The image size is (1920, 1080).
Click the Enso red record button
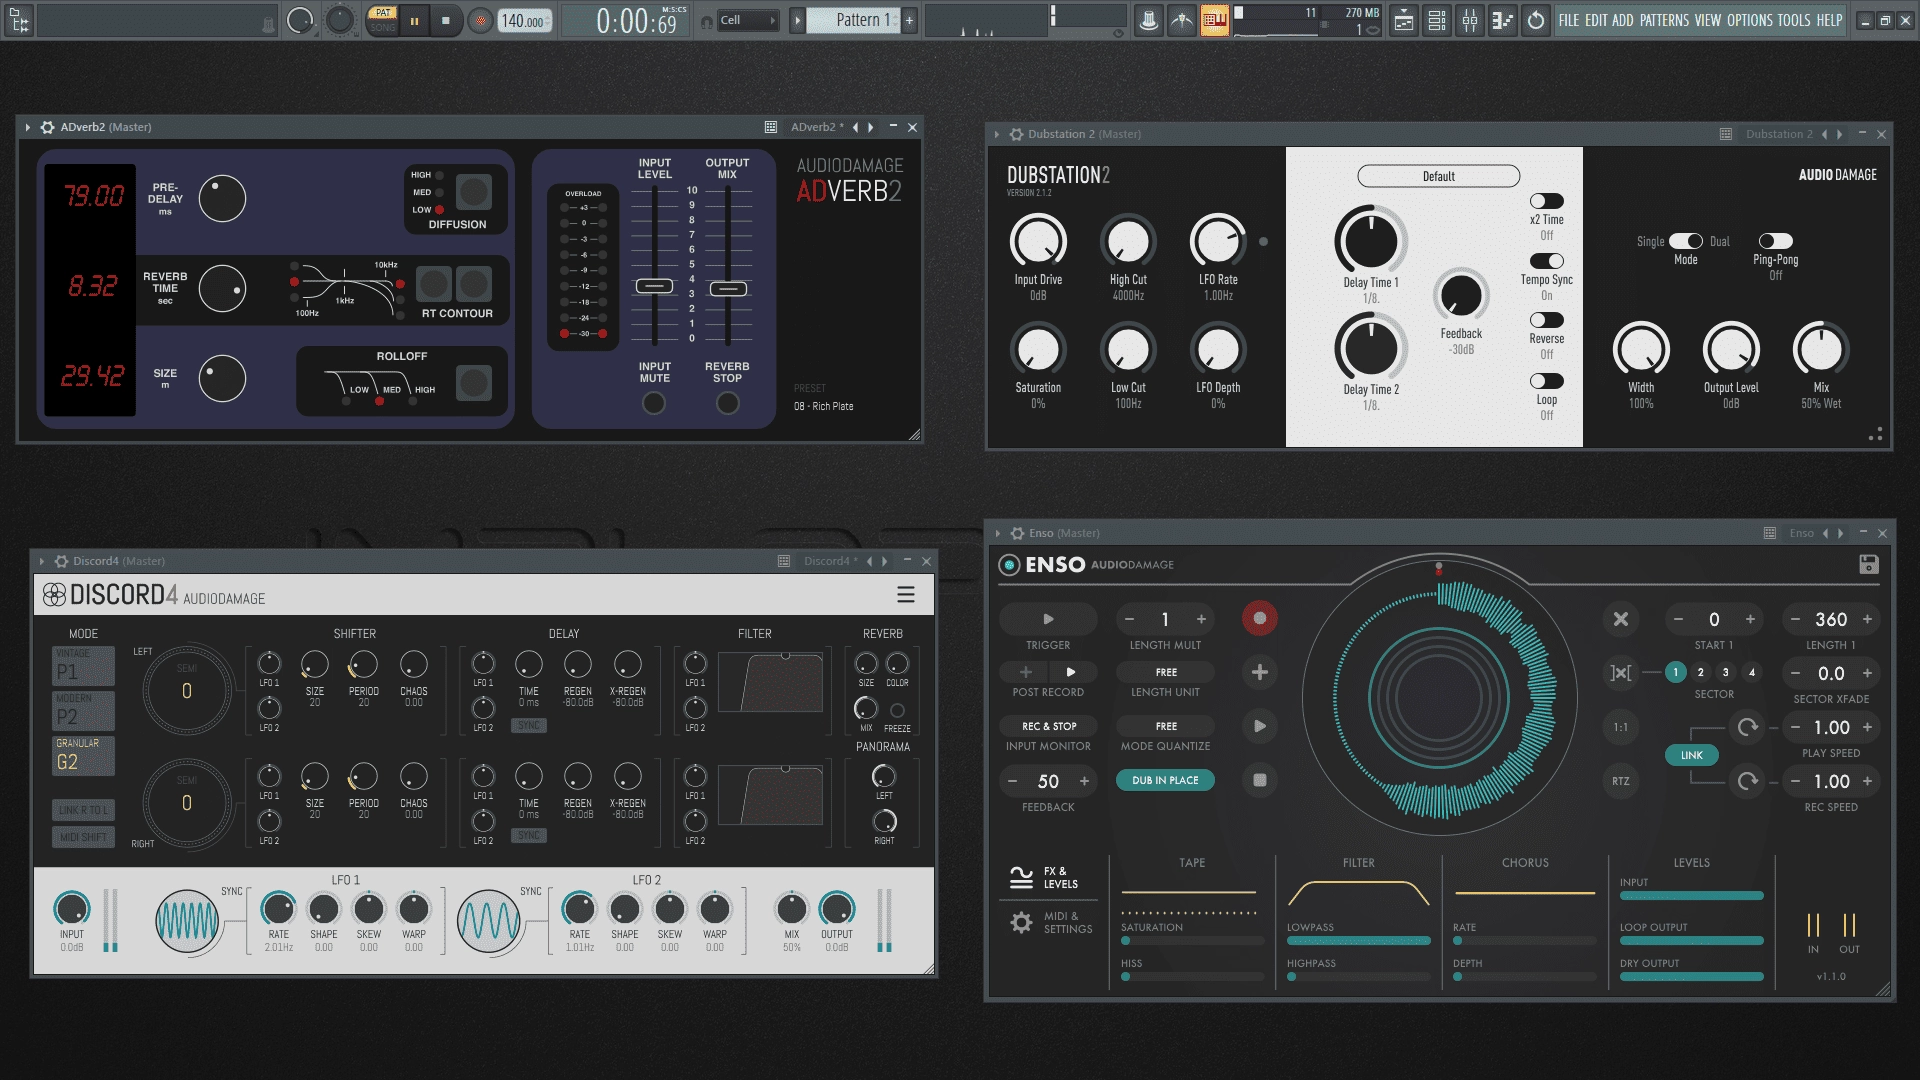1260,618
